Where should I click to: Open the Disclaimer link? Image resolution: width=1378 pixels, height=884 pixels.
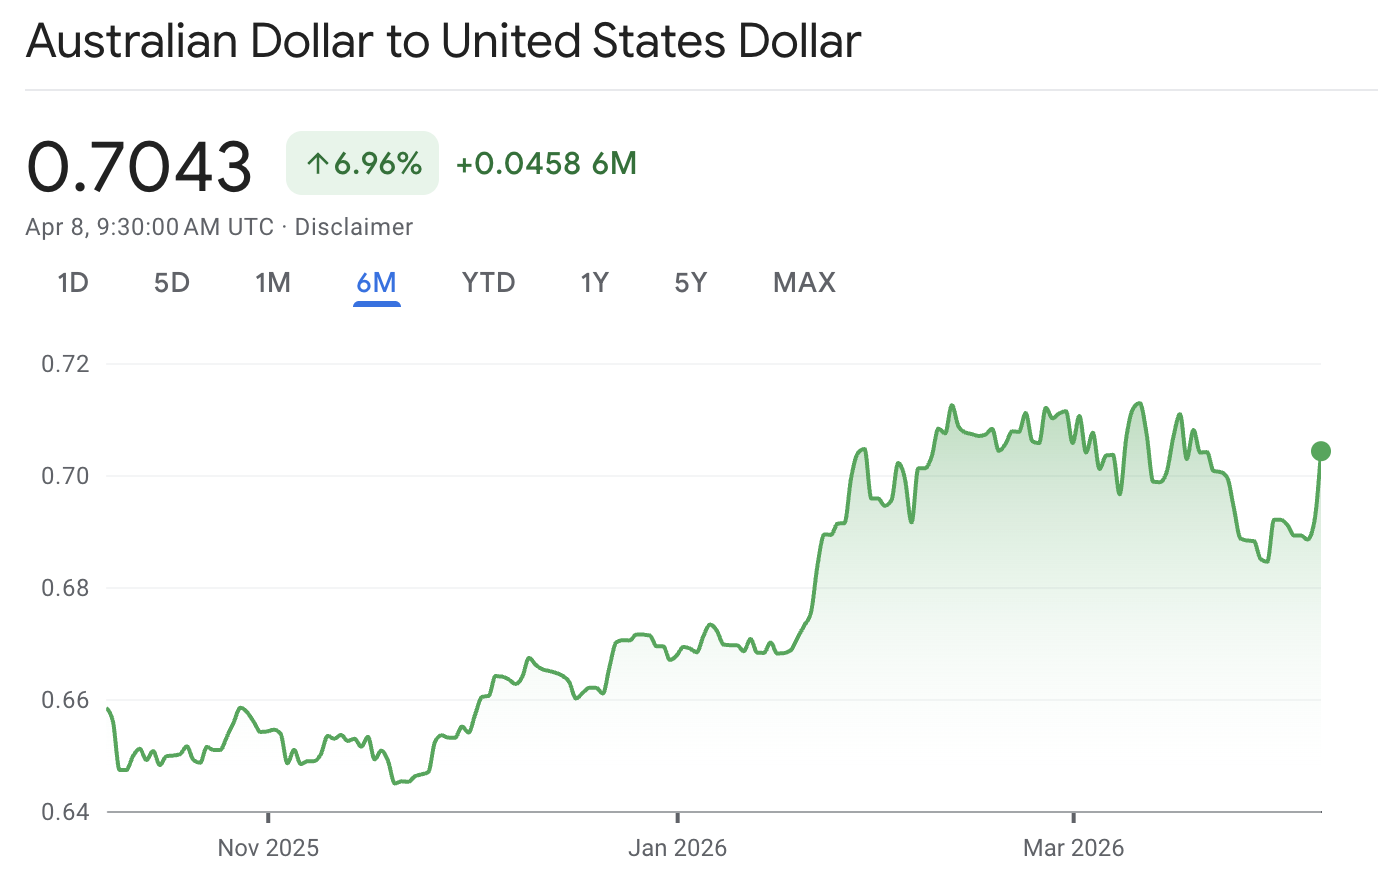(353, 227)
